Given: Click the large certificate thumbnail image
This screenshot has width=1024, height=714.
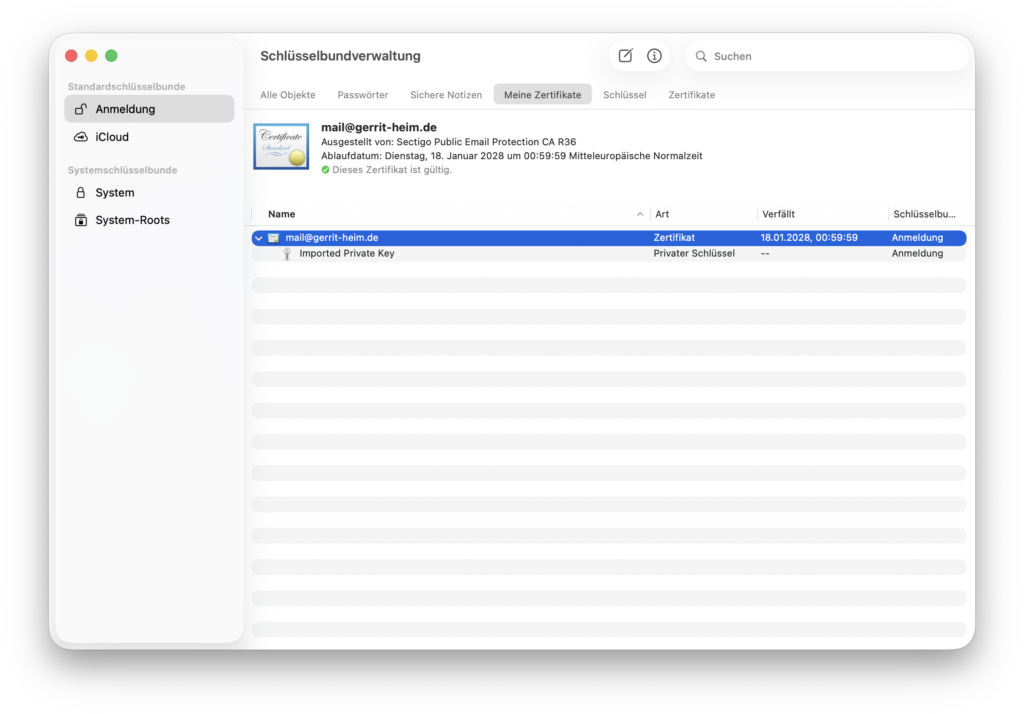Looking at the screenshot, I should pos(281,147).
